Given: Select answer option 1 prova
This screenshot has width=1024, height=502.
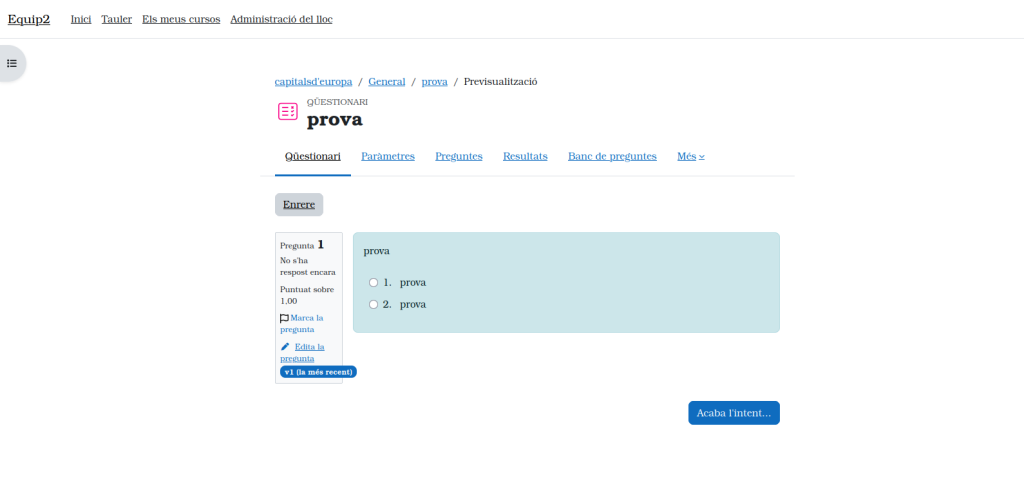Looking at the screenshot, I should click(x=374, y=283).
